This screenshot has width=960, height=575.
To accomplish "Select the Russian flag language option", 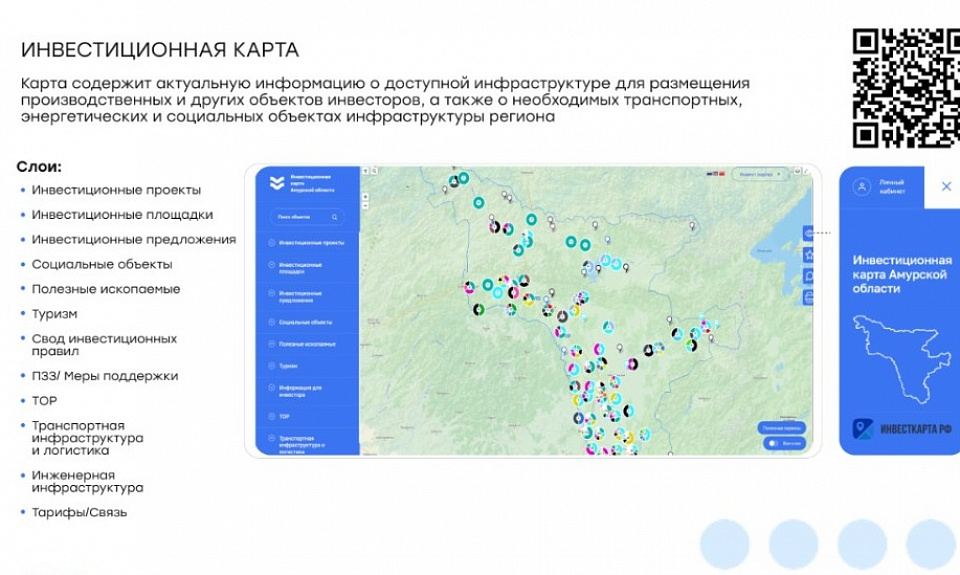I will (x=710, y=174).
